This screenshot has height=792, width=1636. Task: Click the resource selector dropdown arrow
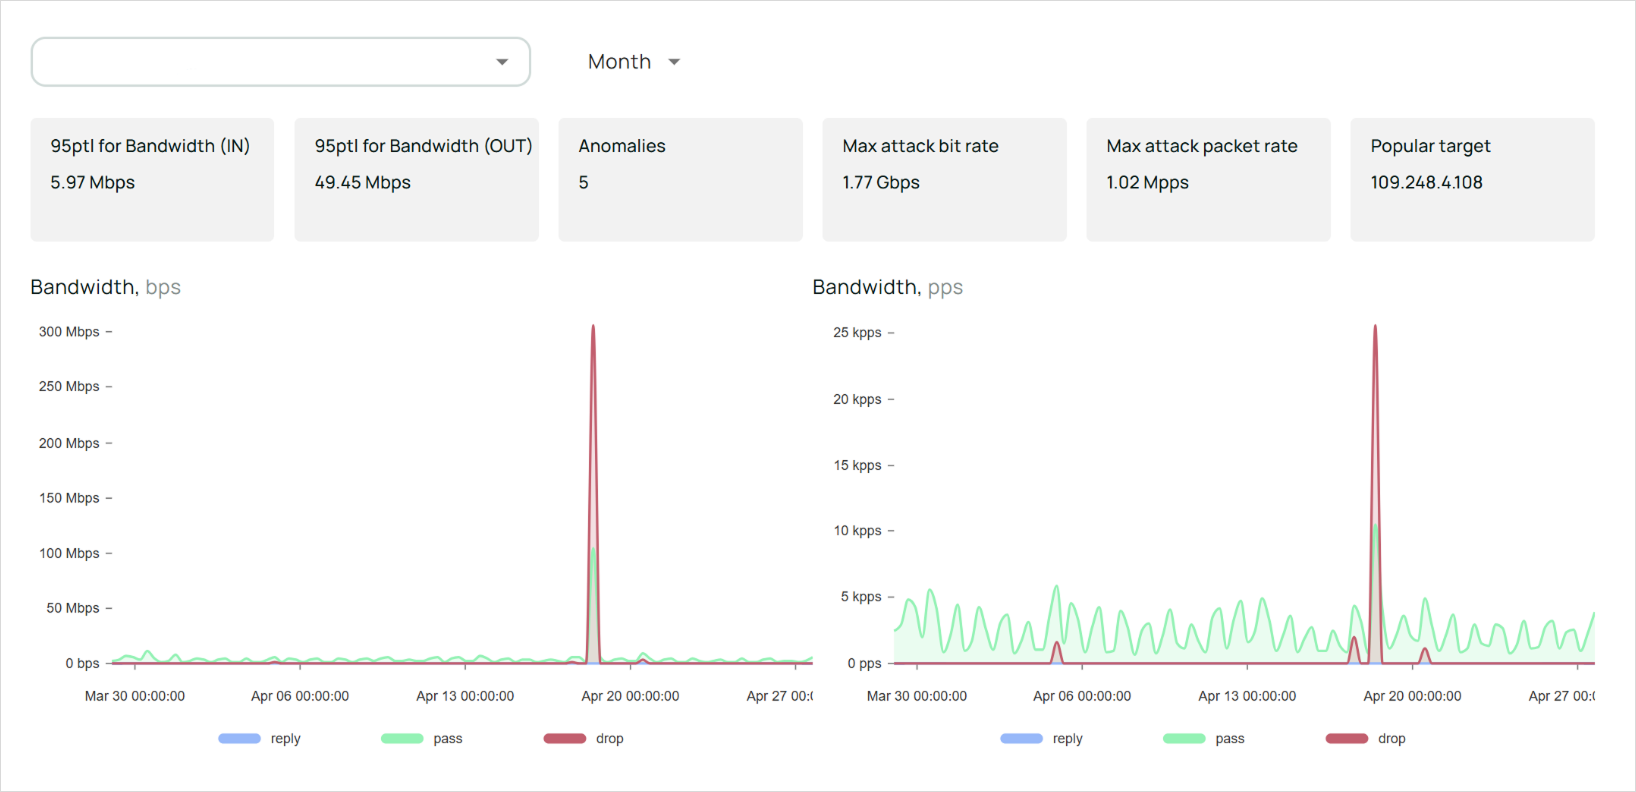pos(502,62)
